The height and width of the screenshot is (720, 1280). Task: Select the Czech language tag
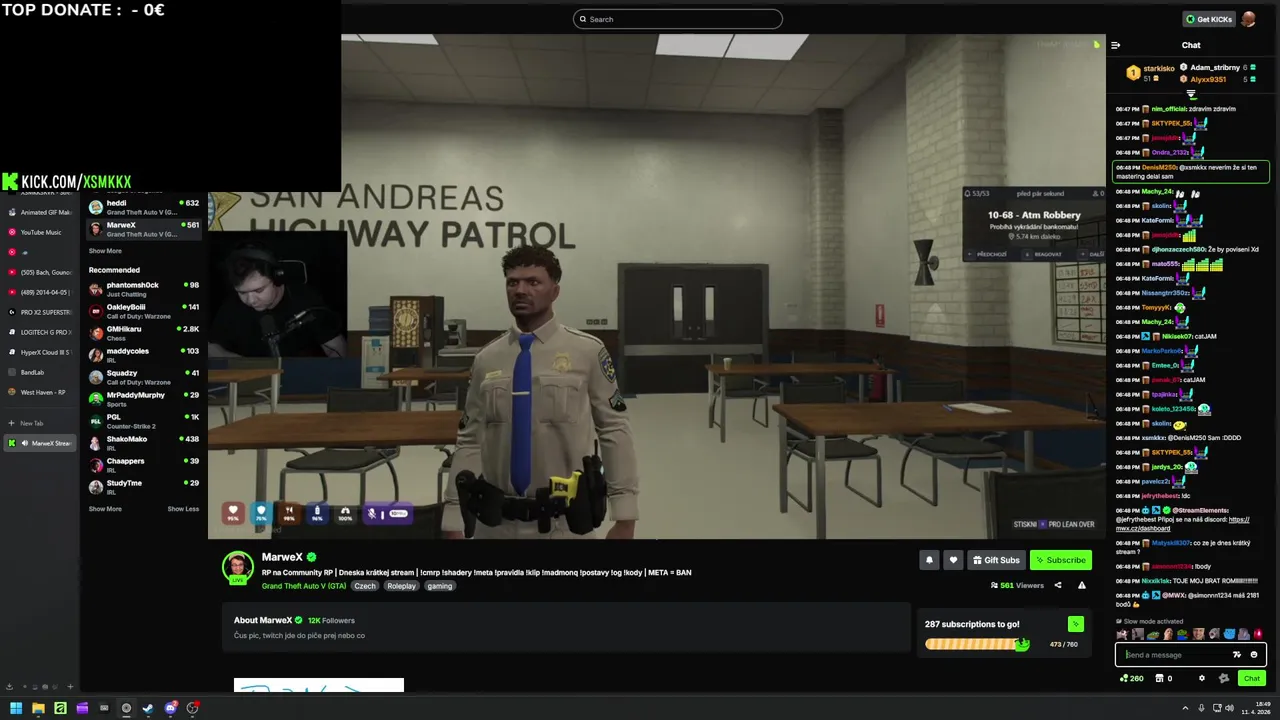pos(365,586)
